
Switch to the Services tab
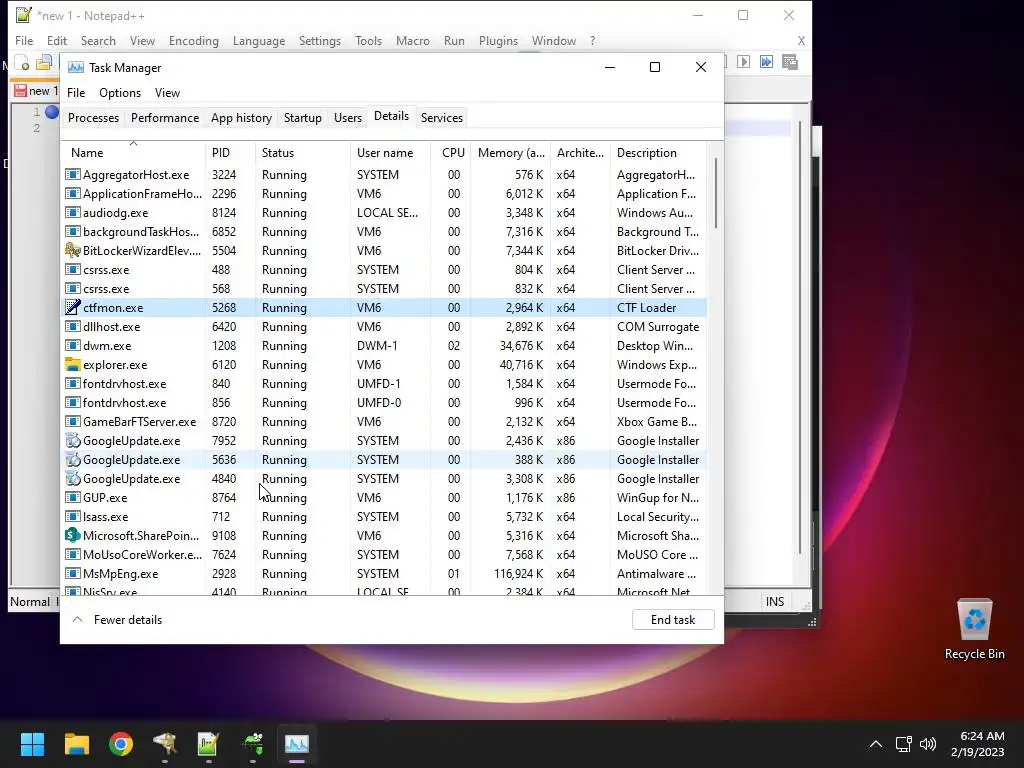441,118
